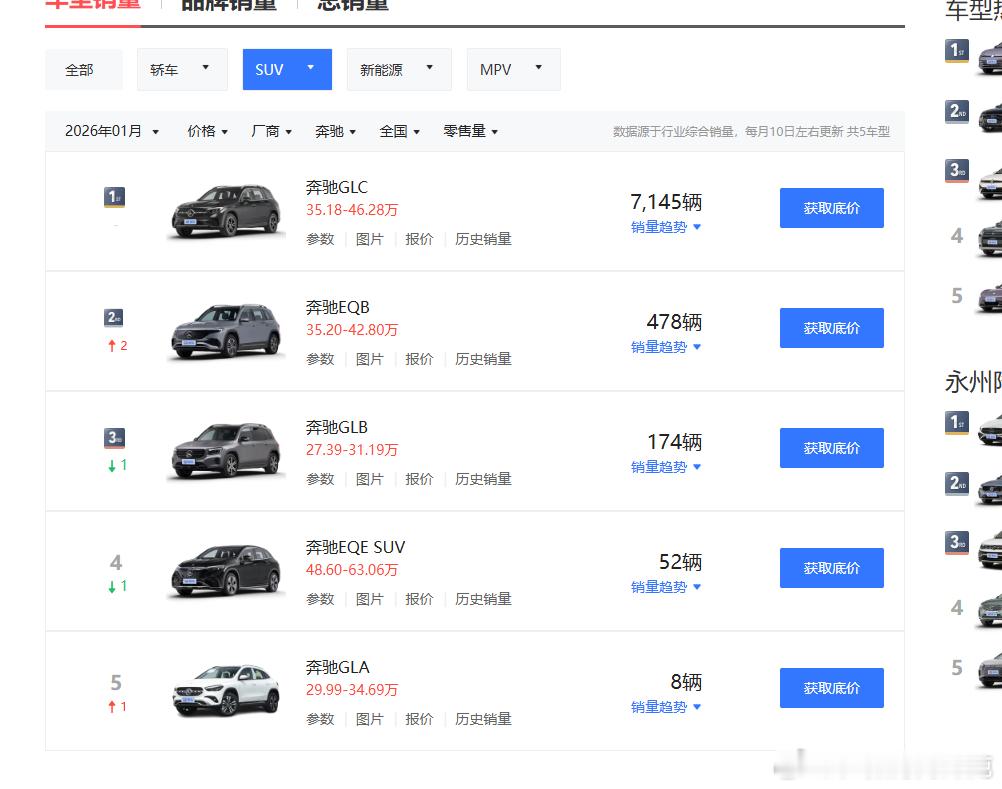This screenshot has height=789, width=1002.
Task: Select the 全部 filter tab
Action: pyautogui.click(x=83, y=70)
